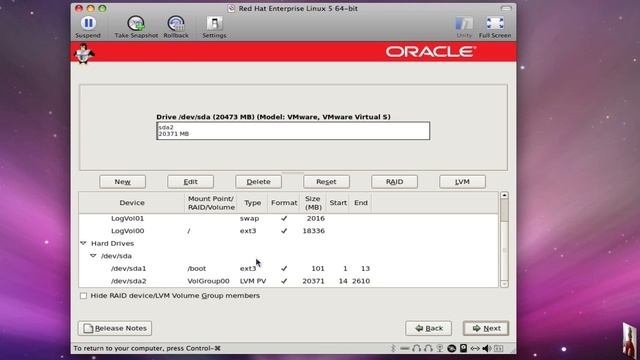Click the '18336' size cell
The width and height of the screenshot is (640, 360).
[313, 231]
